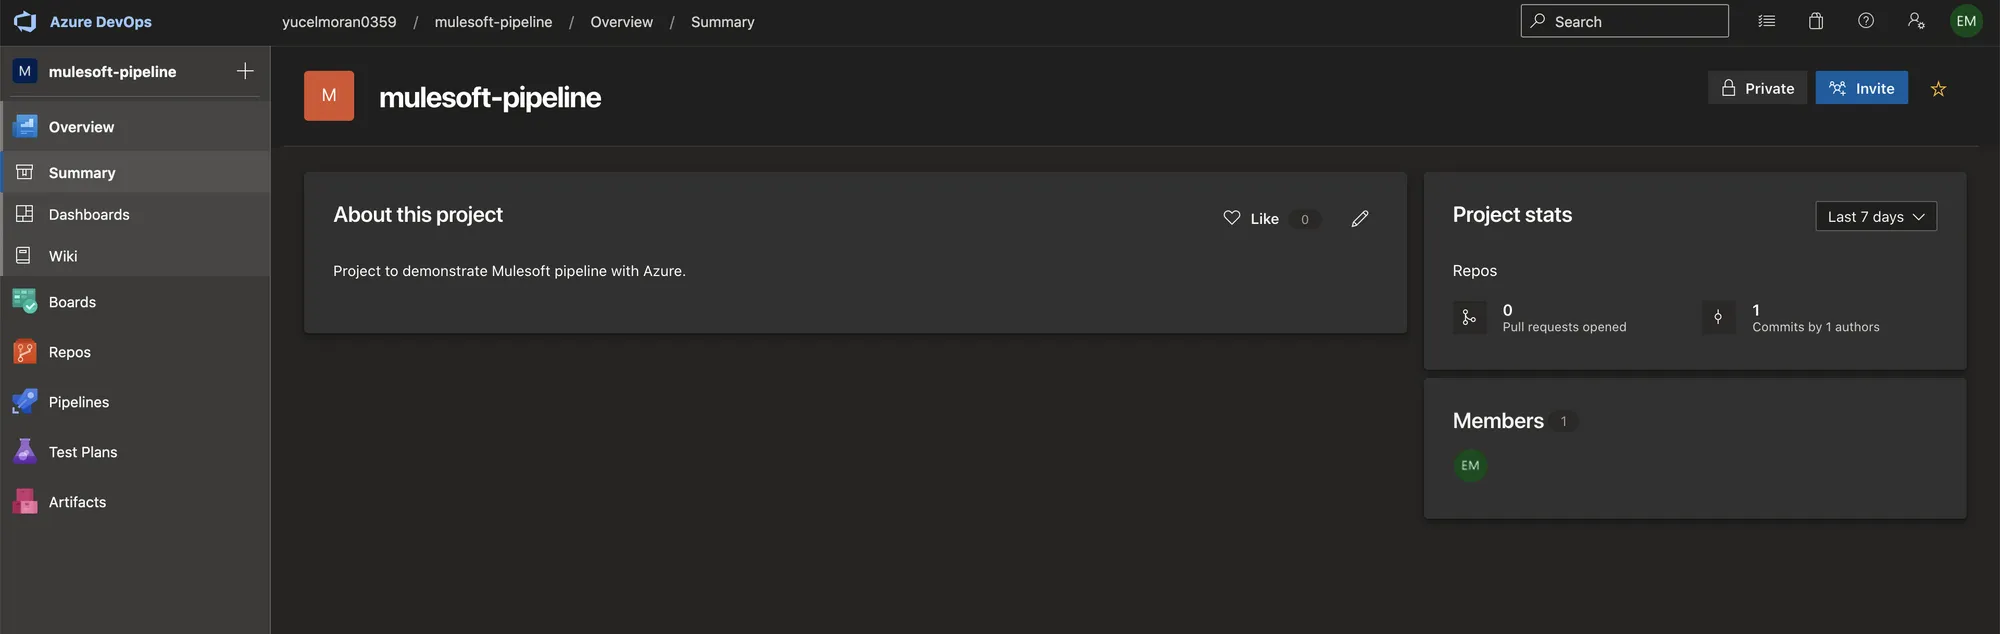Like the project with heart button
Image resolution: width=2000 pixels, height=634 pixels.
point(1251,218)
